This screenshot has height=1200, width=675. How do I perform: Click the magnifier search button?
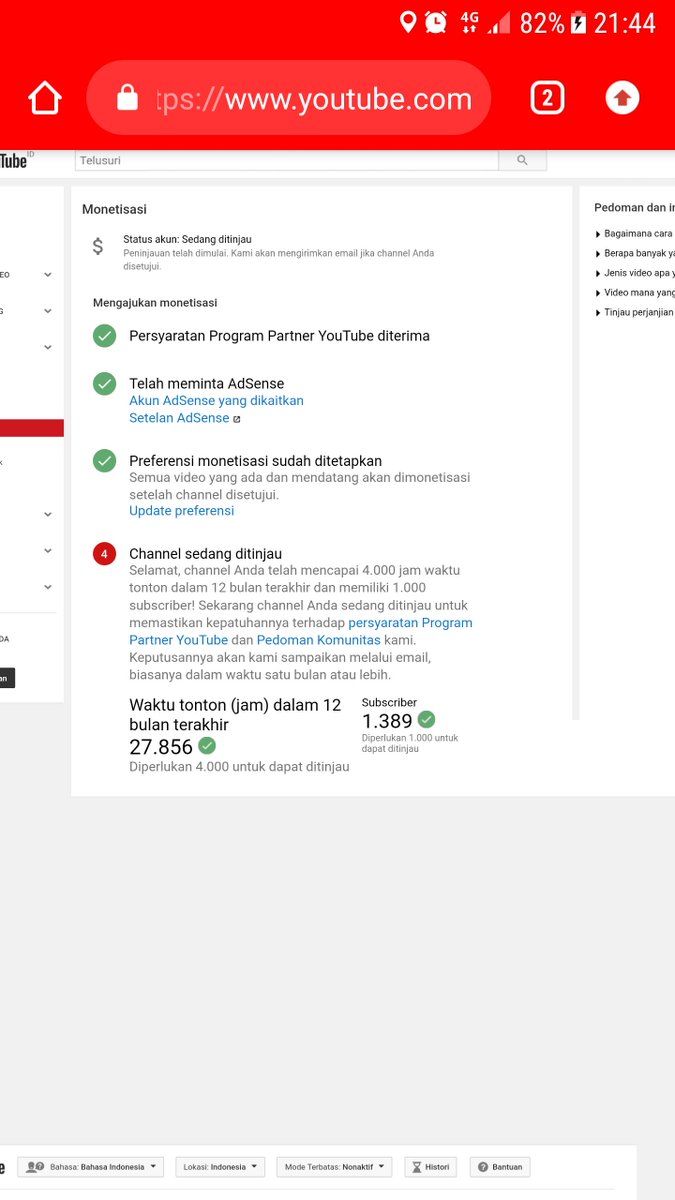(x=522, y=160)
